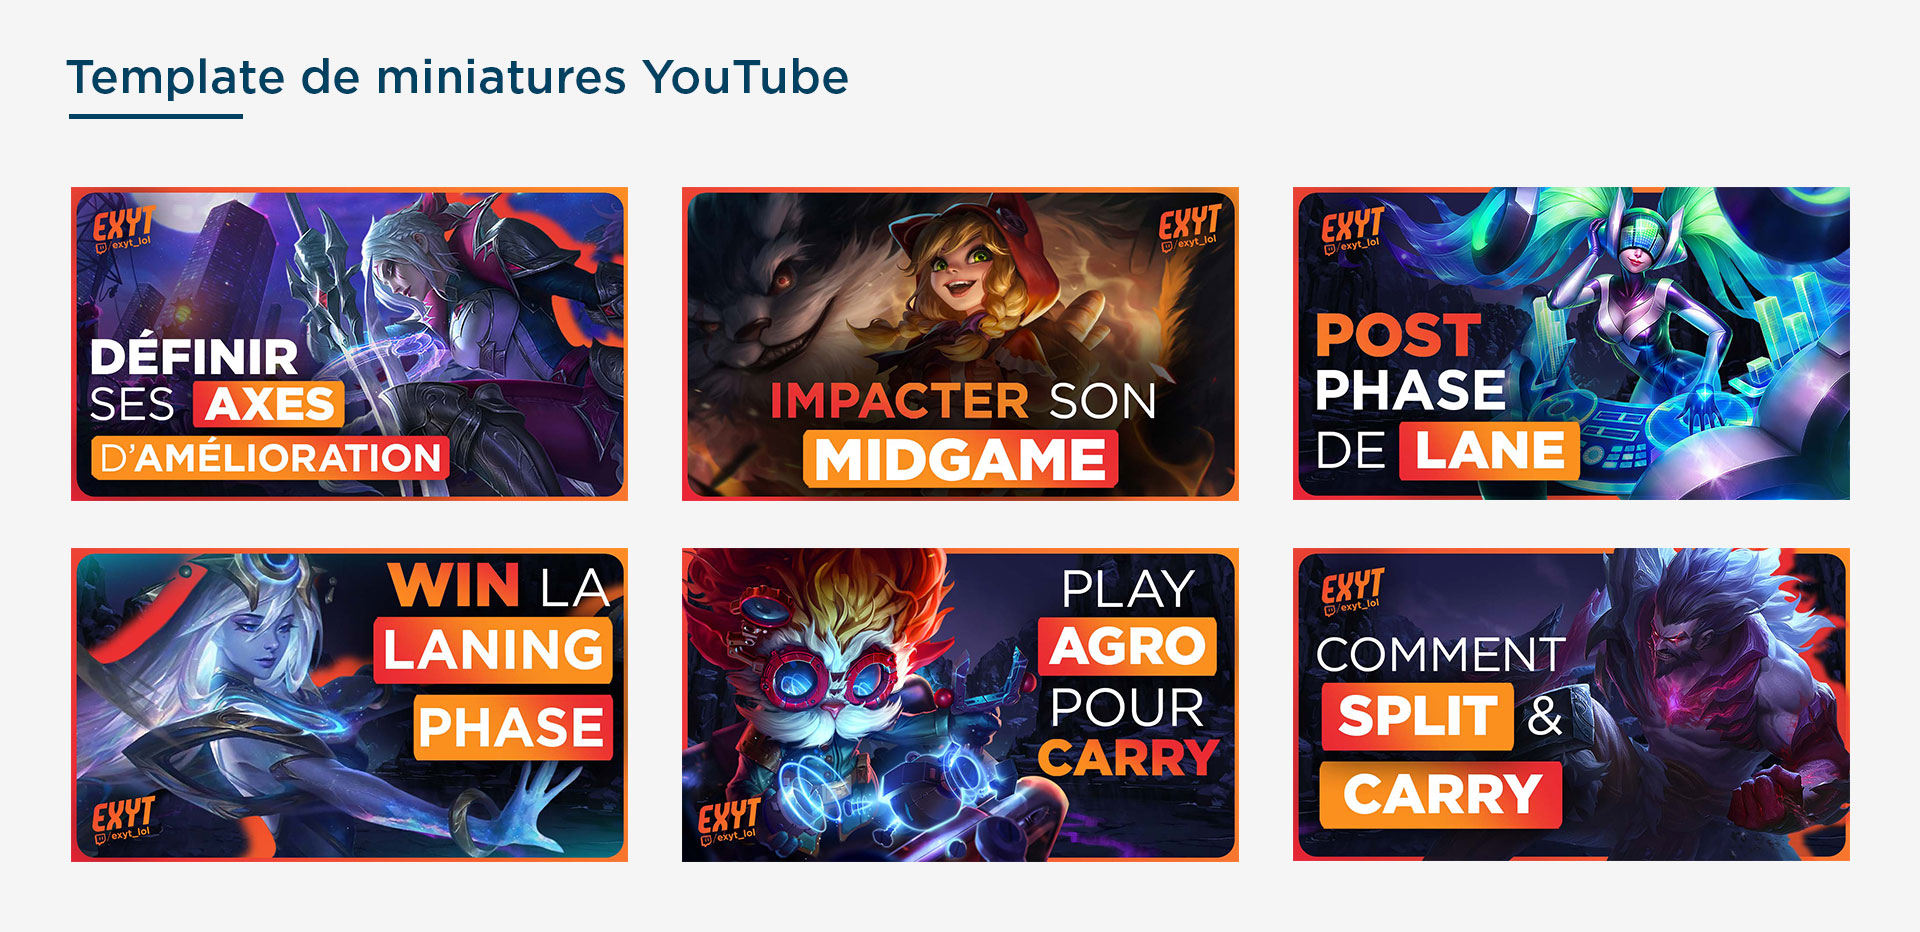Click the orange MIDGAME label
1920x932 pixels.
tap(960, 459)
